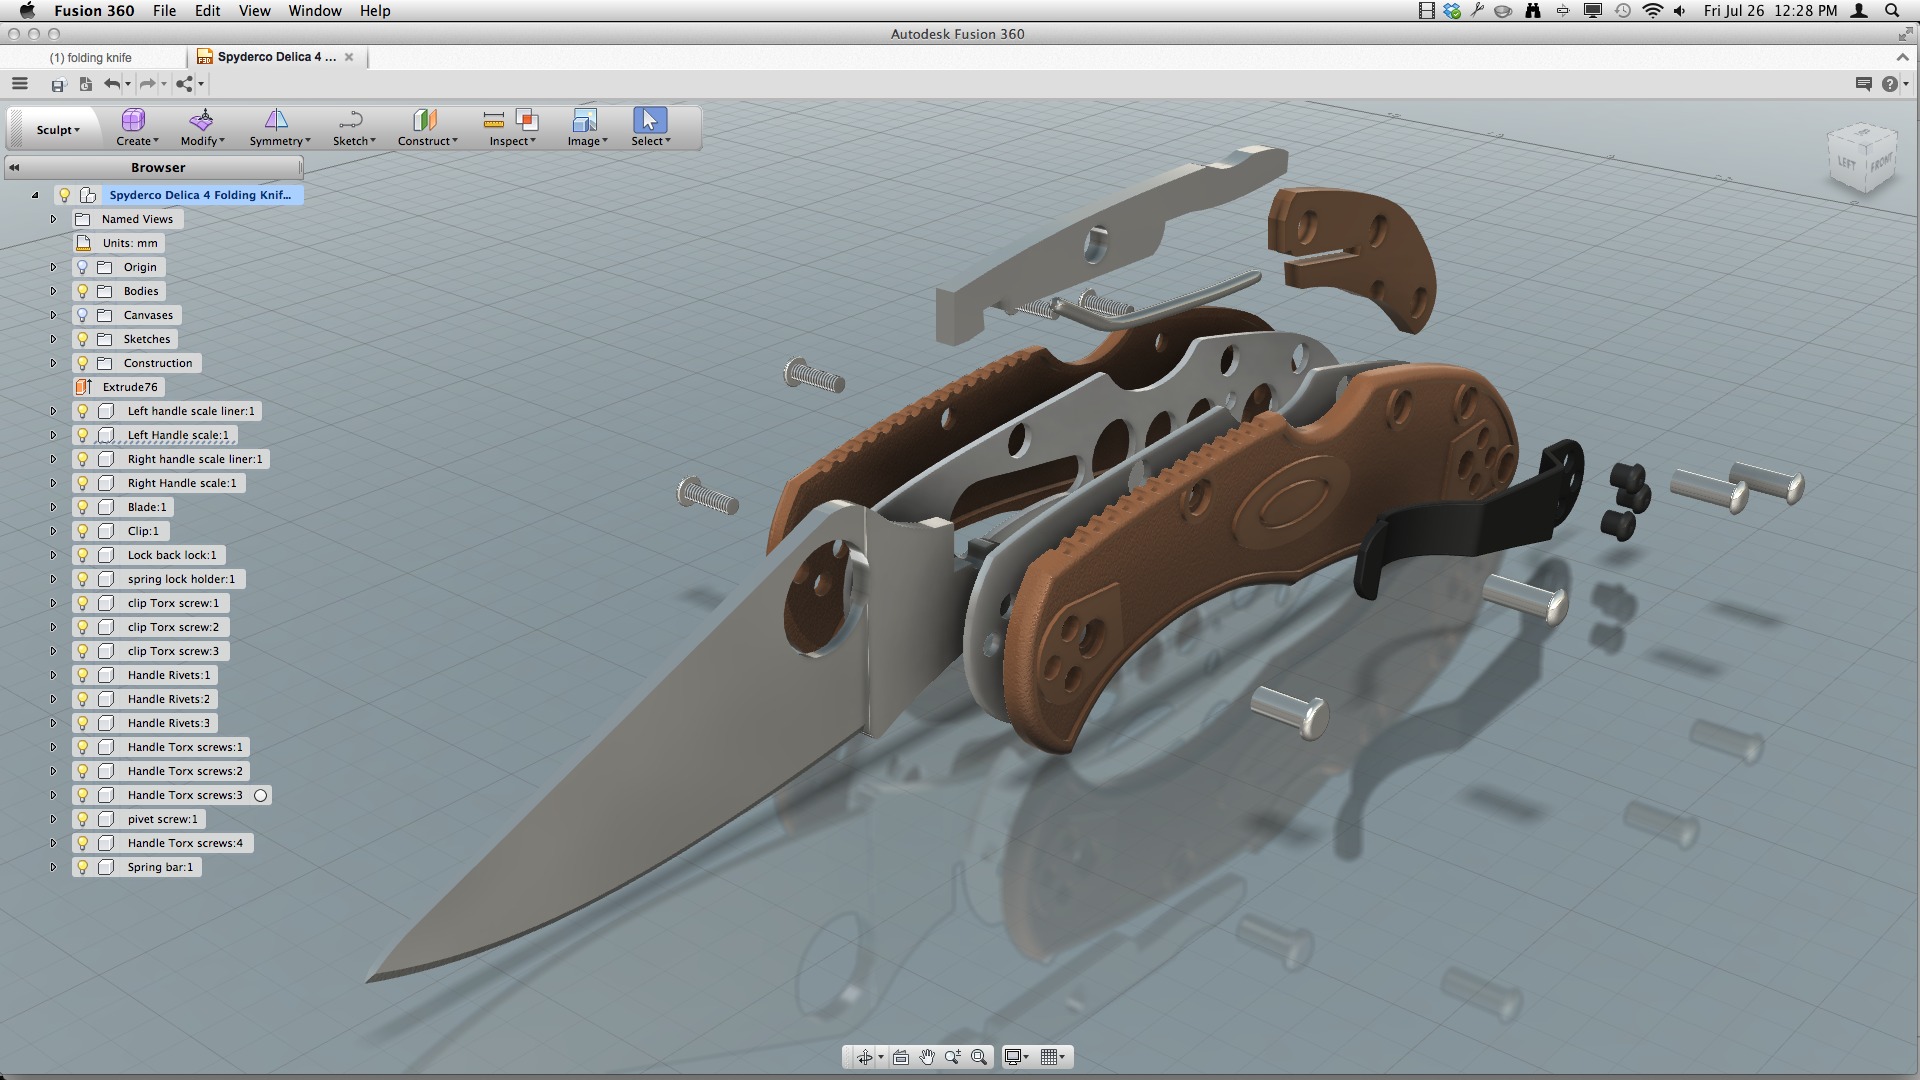
Task: Click the Undo button
Action: 113,85
